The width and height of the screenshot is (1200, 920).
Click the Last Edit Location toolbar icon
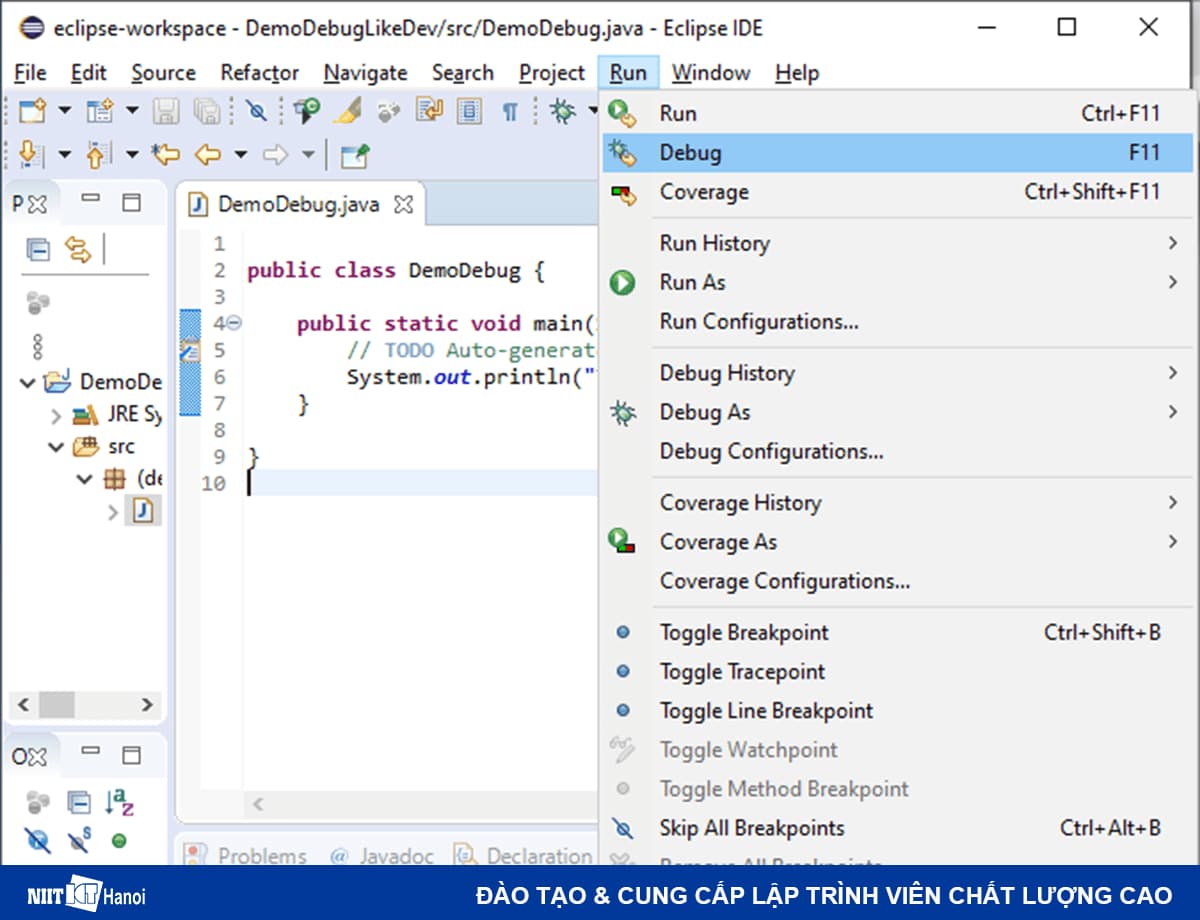pyautogui.click(x=165, y=153)
